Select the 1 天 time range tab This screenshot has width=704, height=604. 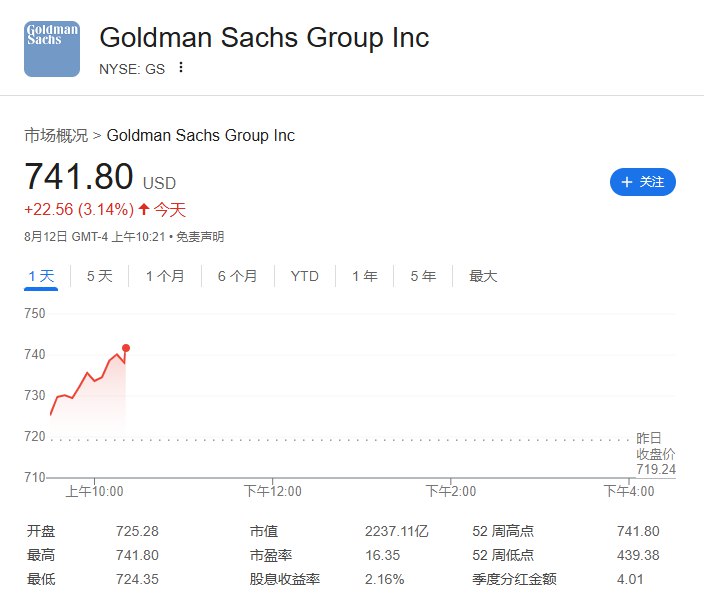(41, 276)
